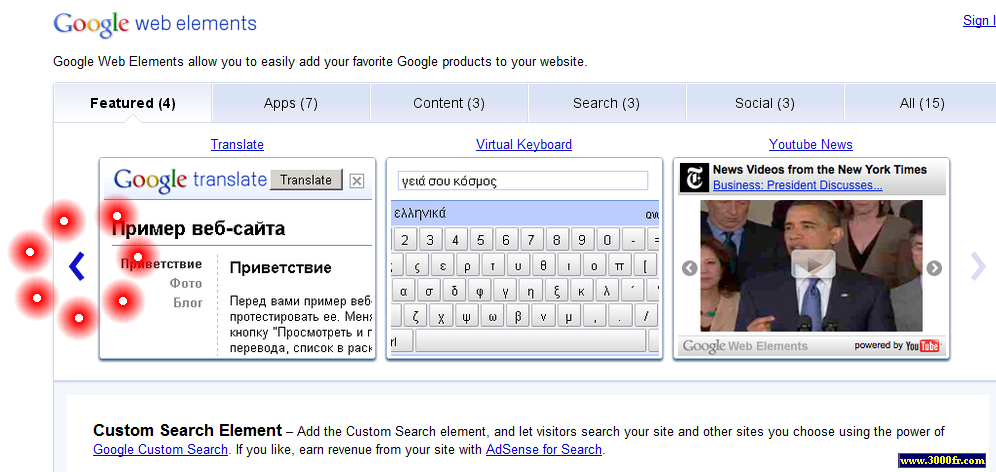The width and height of the screenshot is (996, 472).
Task: Tap the 5 key on virtual keyboard
Action: pyautogui.click(x=481, y=241)
